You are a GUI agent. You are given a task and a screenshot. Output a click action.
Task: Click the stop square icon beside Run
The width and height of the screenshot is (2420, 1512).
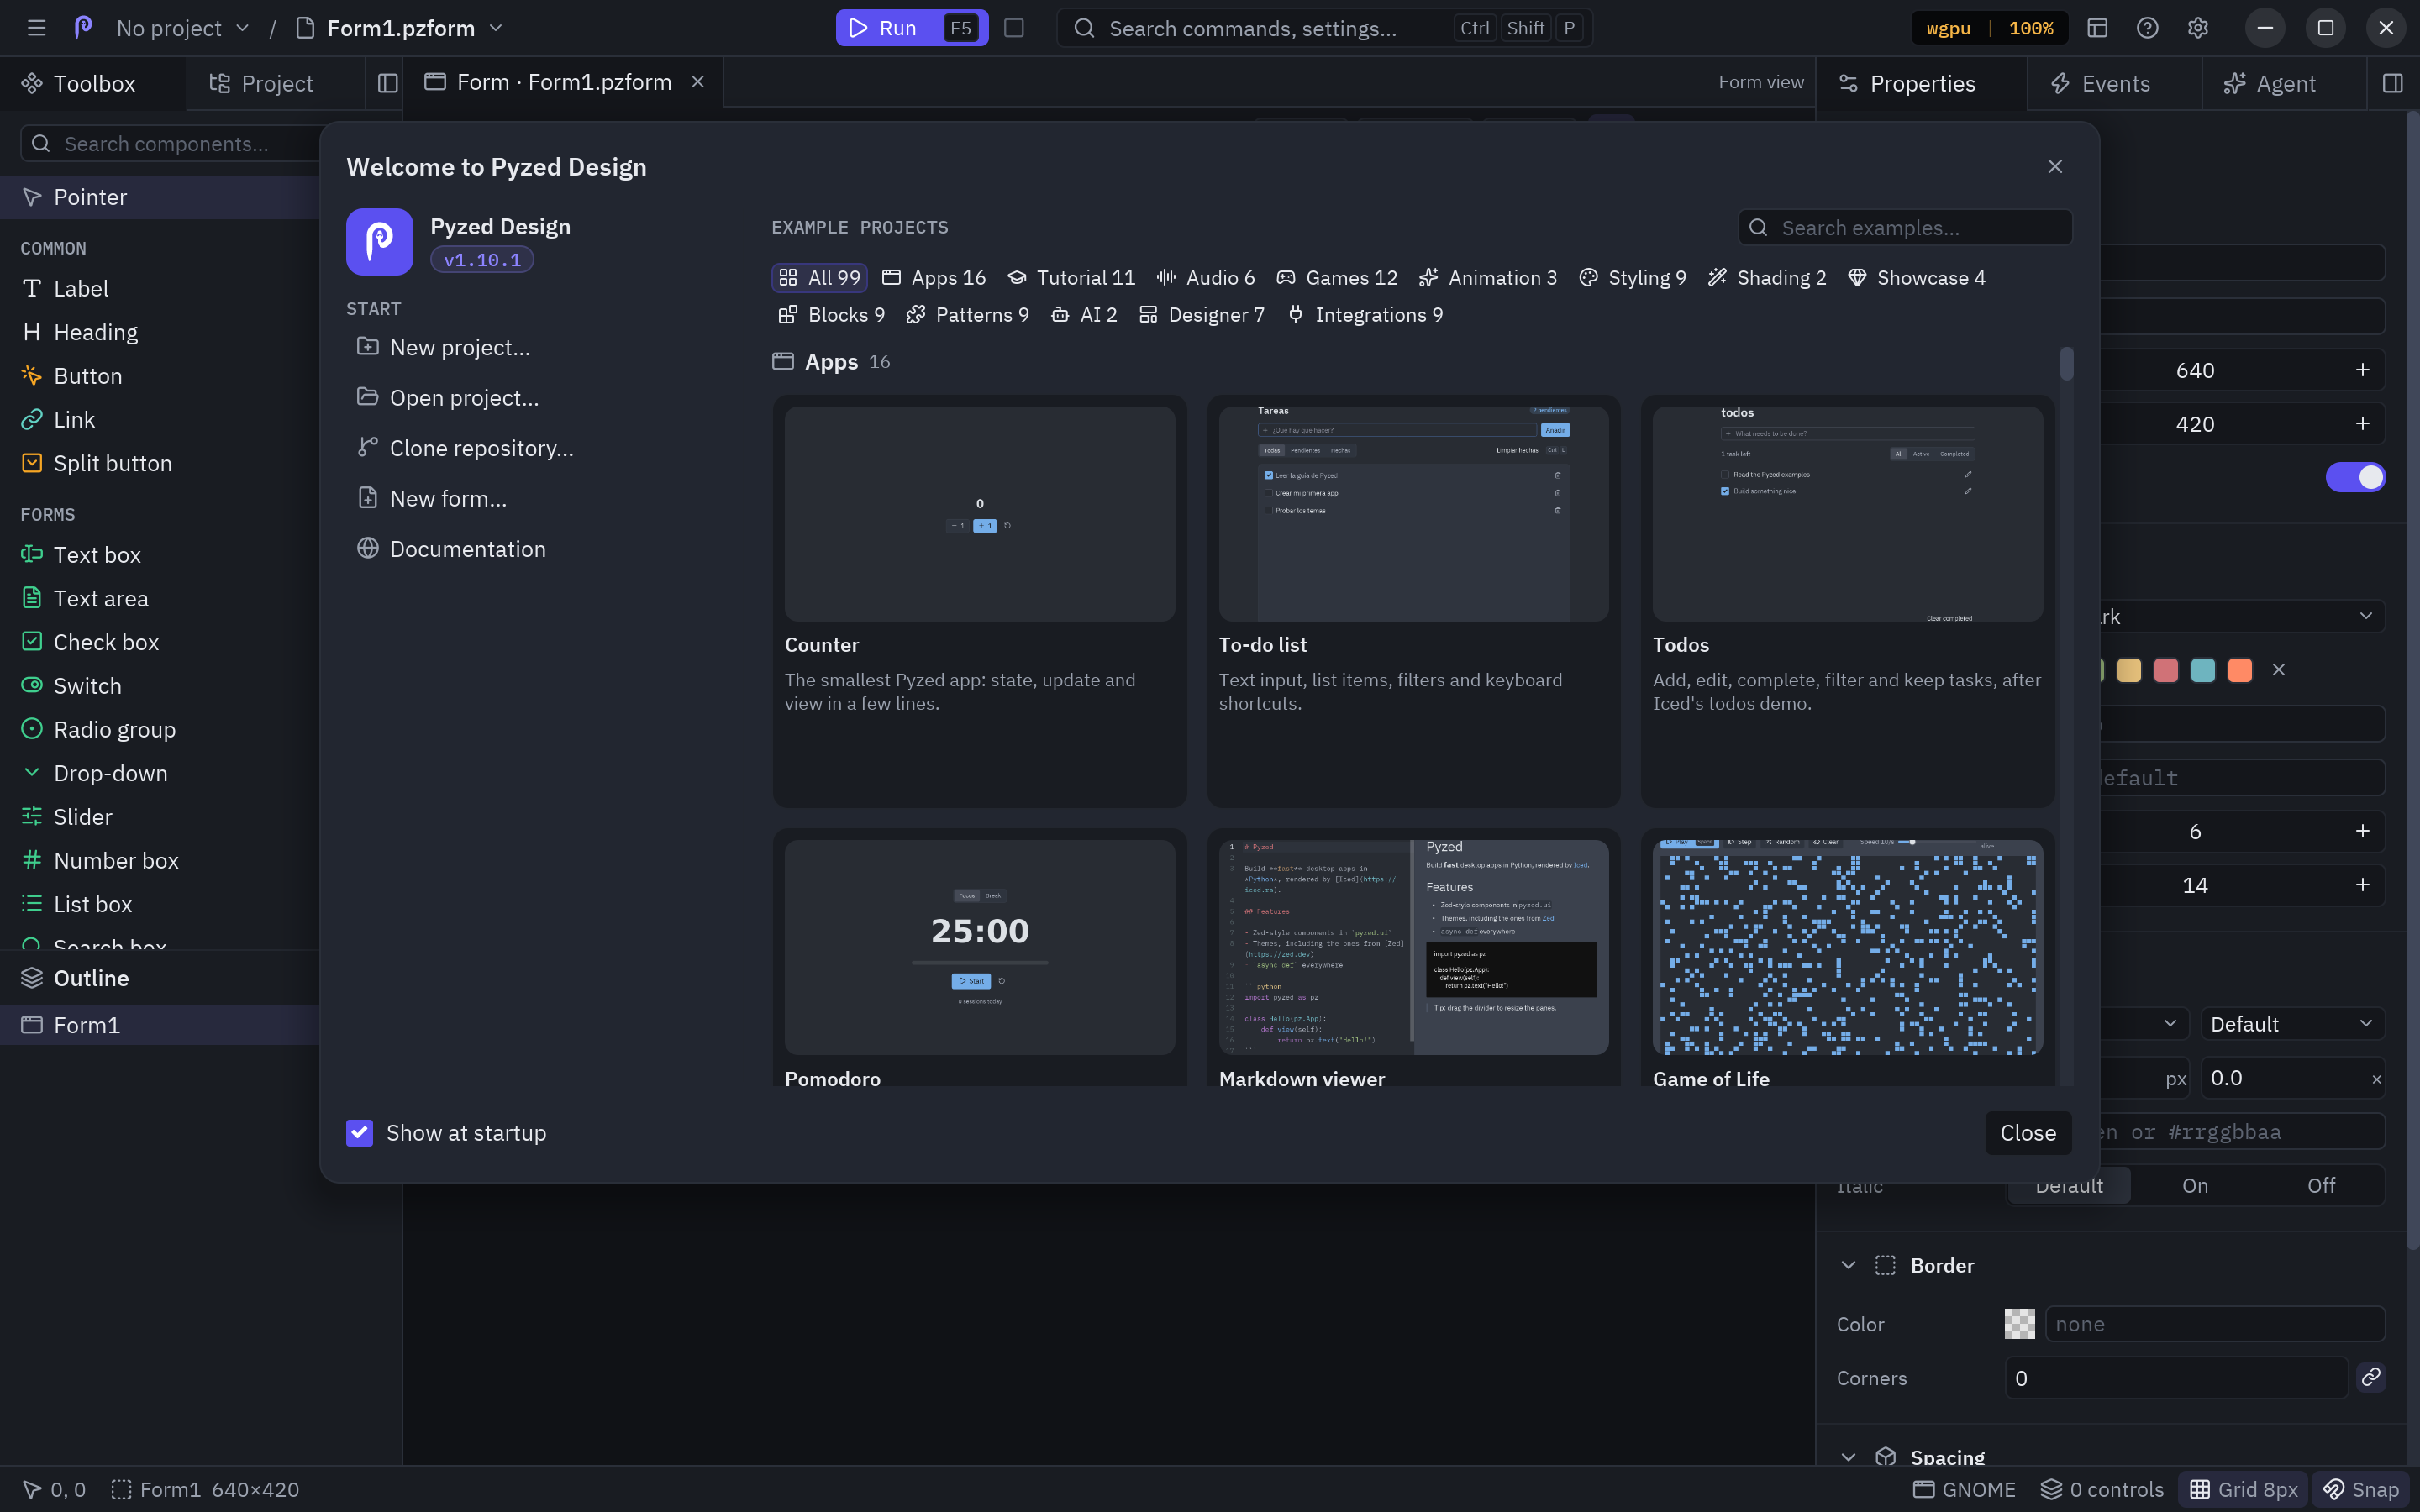(x=1014, y=28)
